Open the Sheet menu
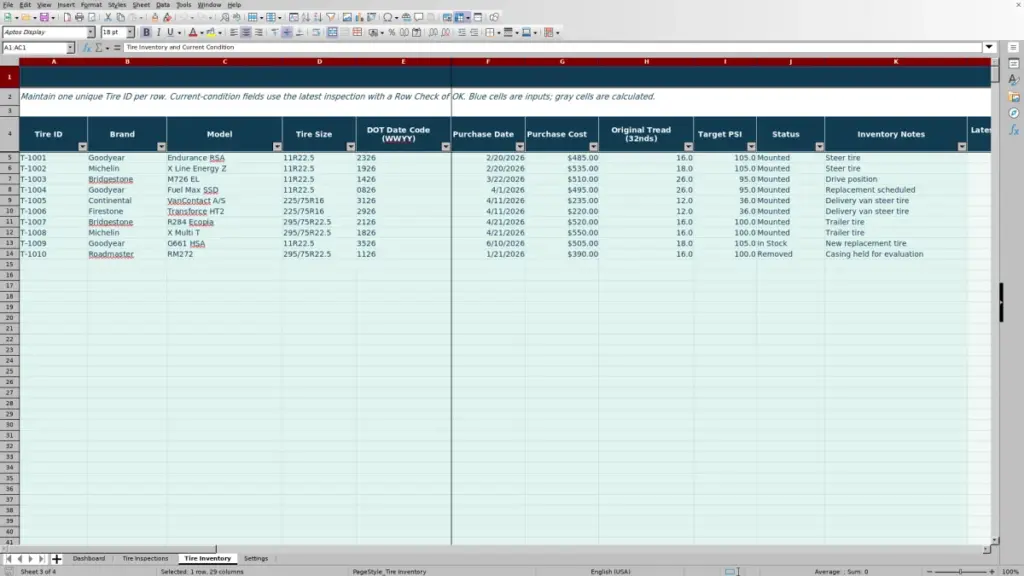This screenshot has width=1024, height=576. 141,5
